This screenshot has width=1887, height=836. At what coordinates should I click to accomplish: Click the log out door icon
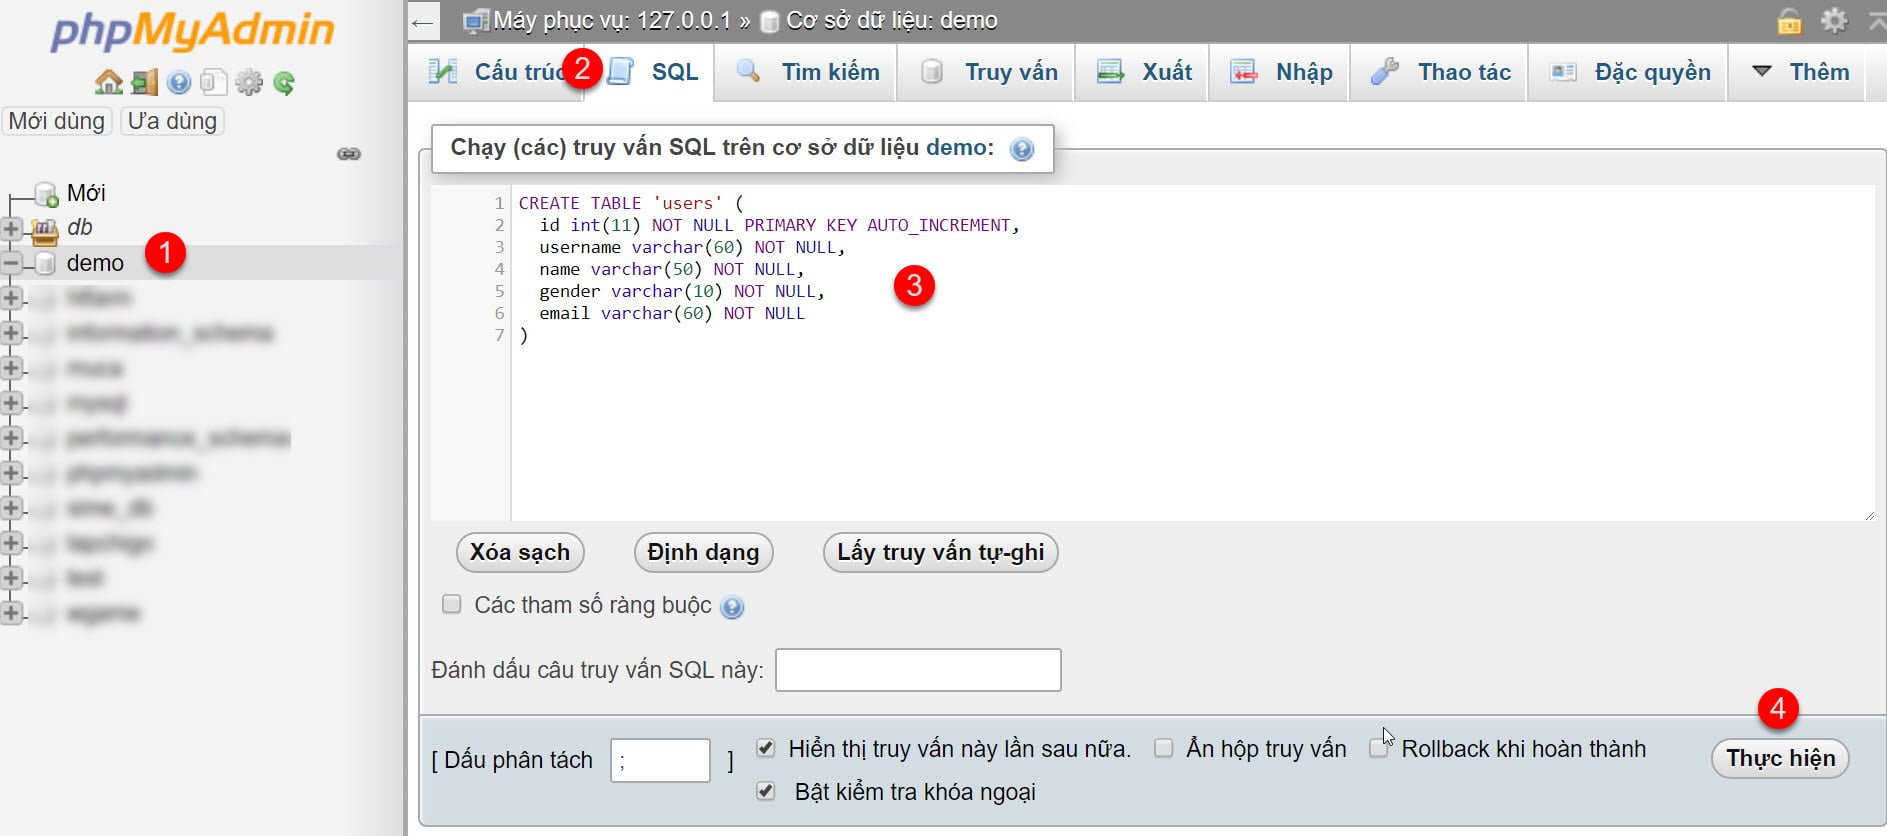[144, 82]
